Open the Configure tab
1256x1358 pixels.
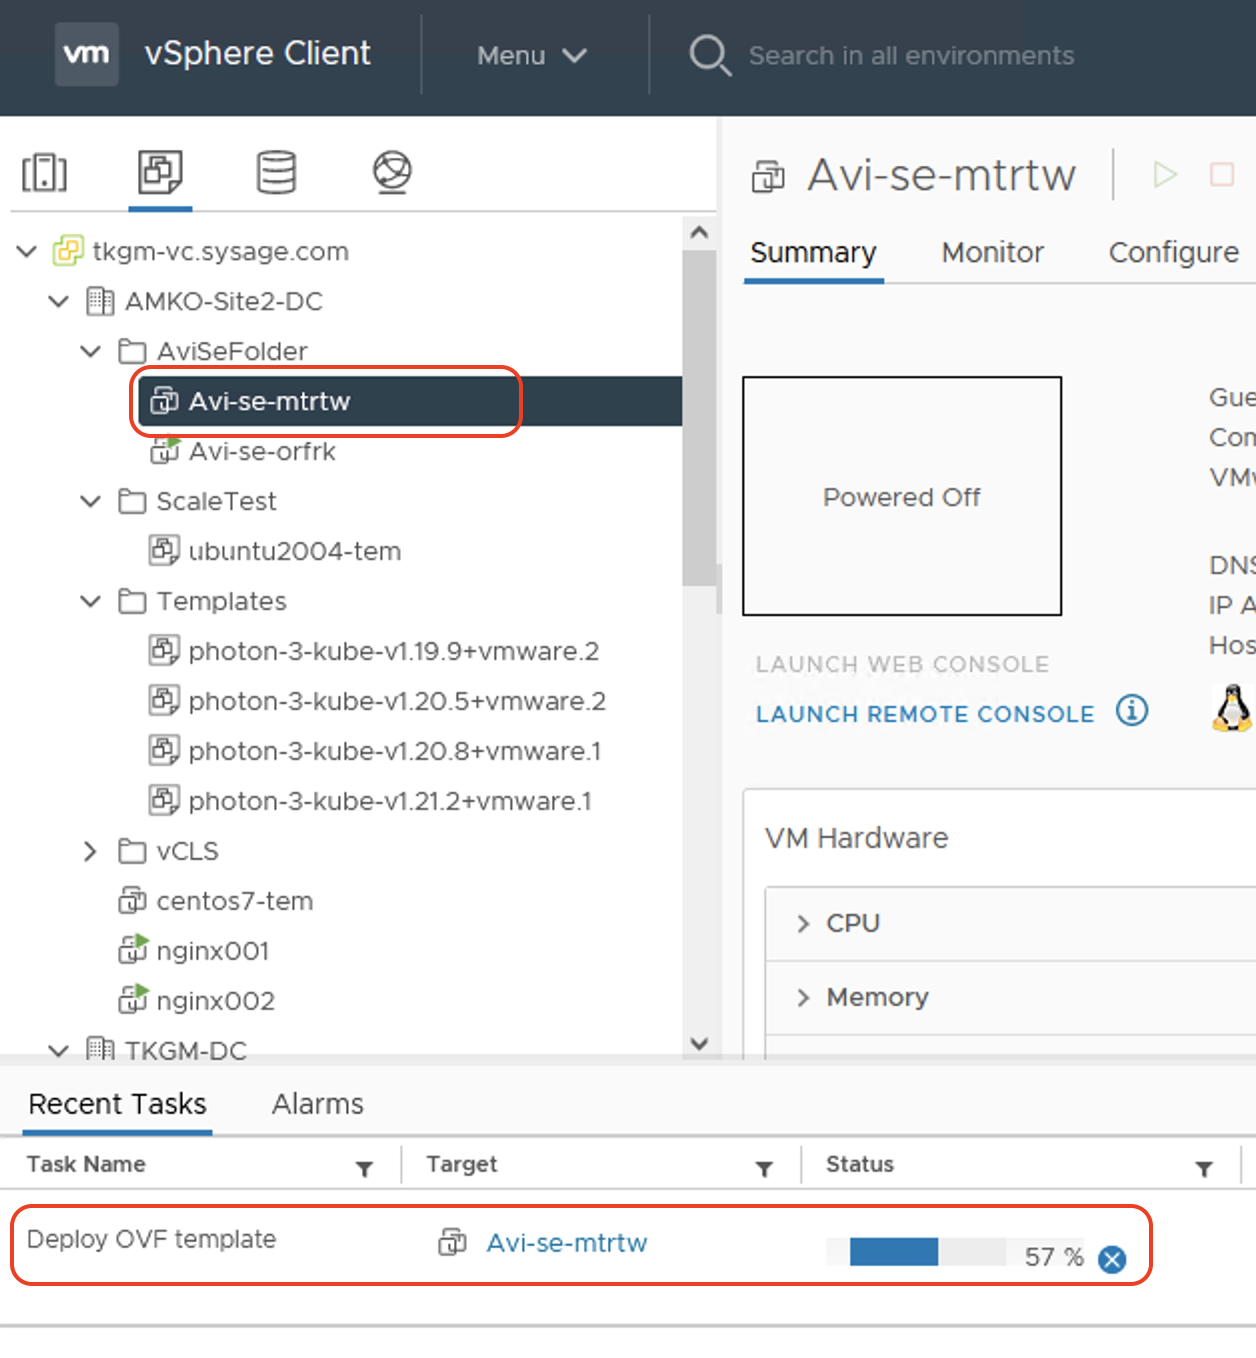(1173, 253)
